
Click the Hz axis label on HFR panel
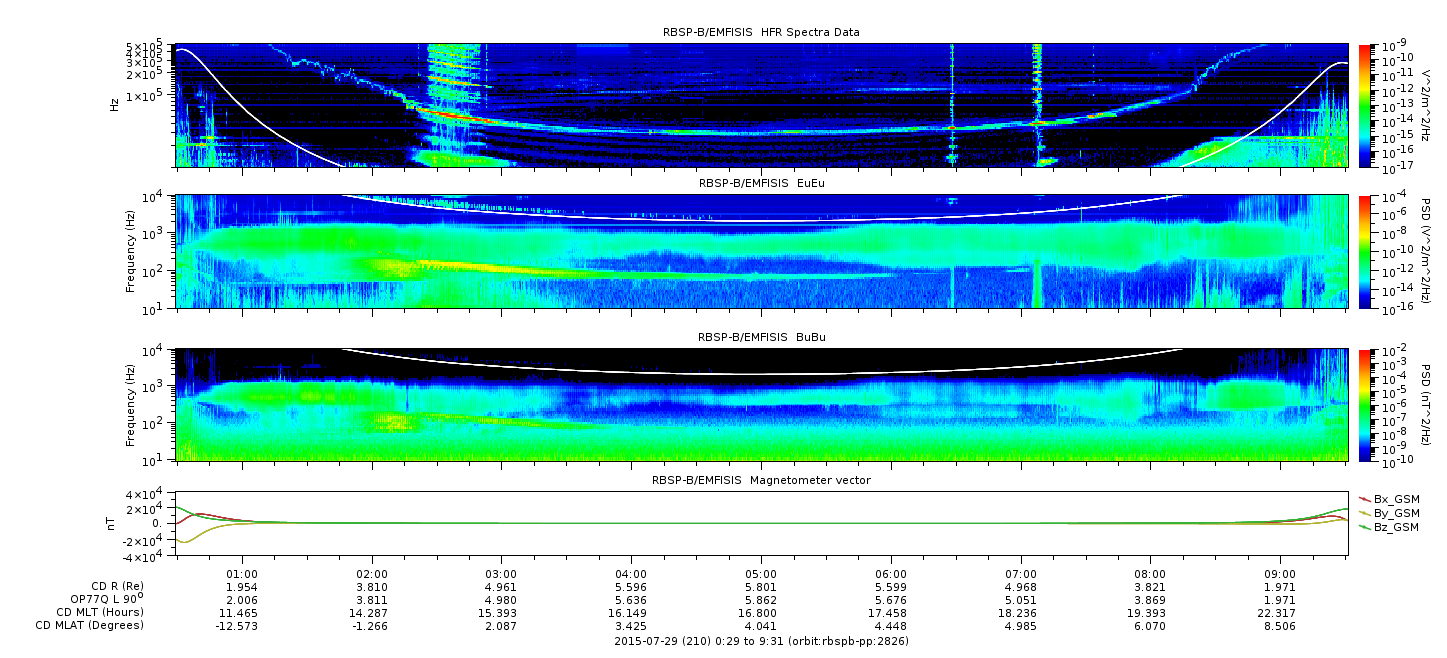tap(116, 103)
